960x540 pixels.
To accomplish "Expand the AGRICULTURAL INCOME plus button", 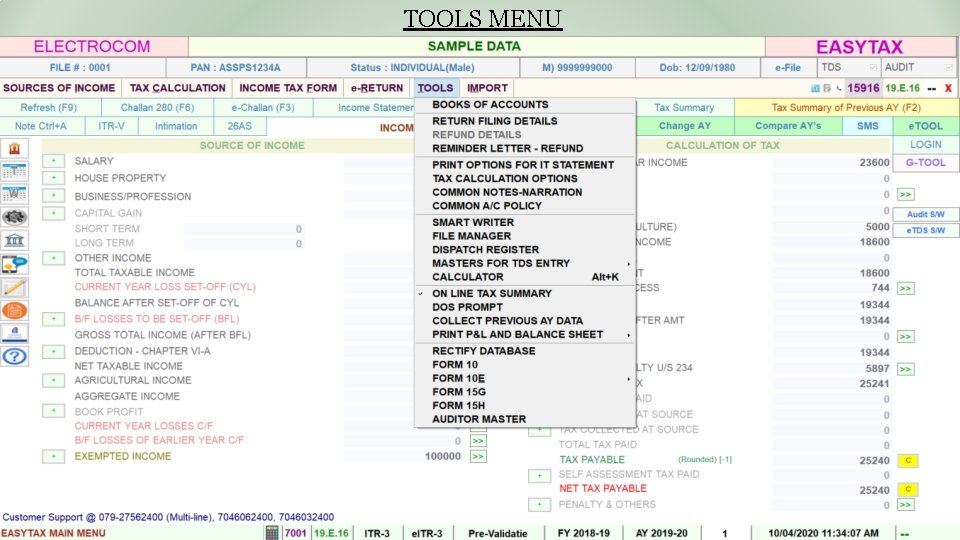I will click(x=53, y=381).
